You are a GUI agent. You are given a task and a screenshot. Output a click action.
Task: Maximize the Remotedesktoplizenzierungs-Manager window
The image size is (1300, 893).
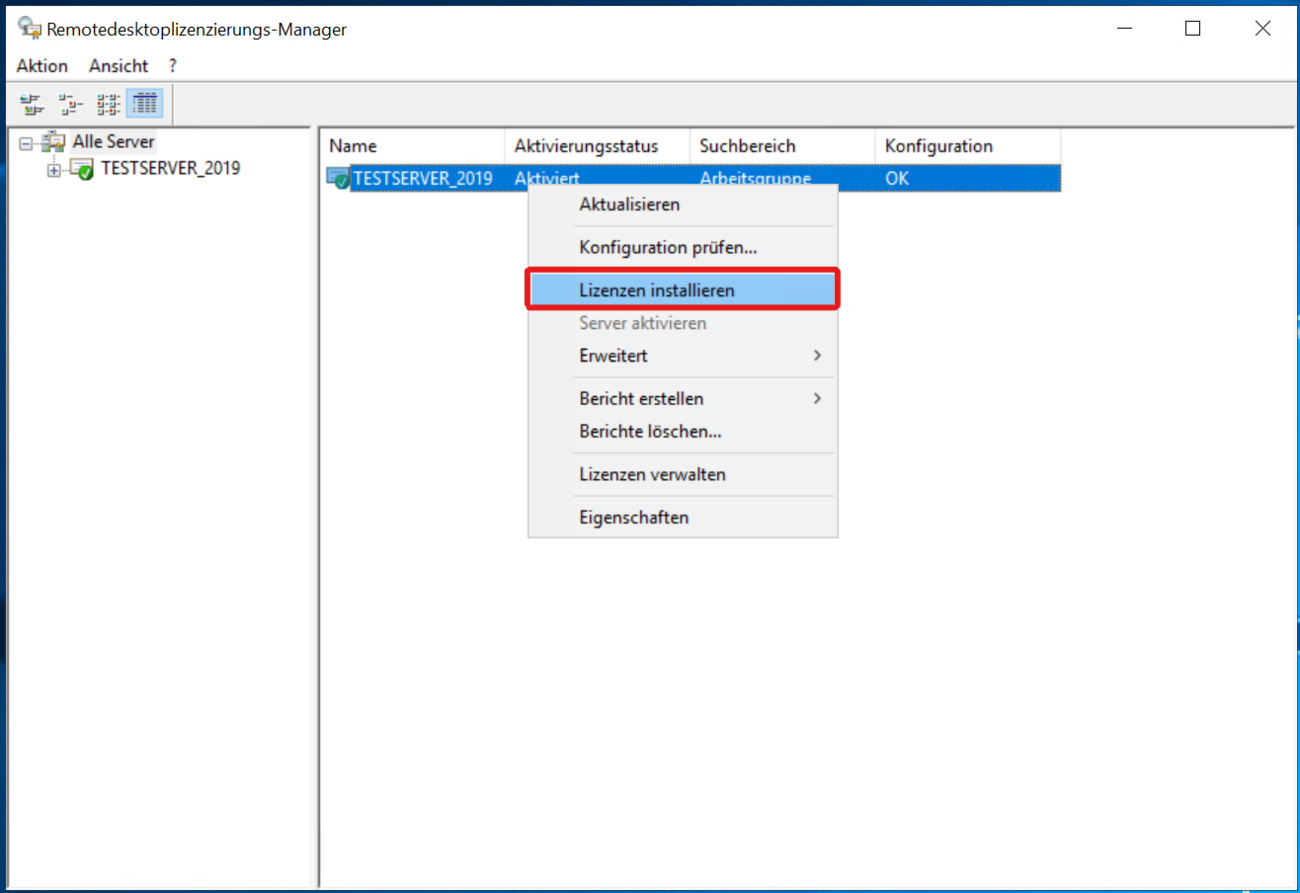[1192, 29]
